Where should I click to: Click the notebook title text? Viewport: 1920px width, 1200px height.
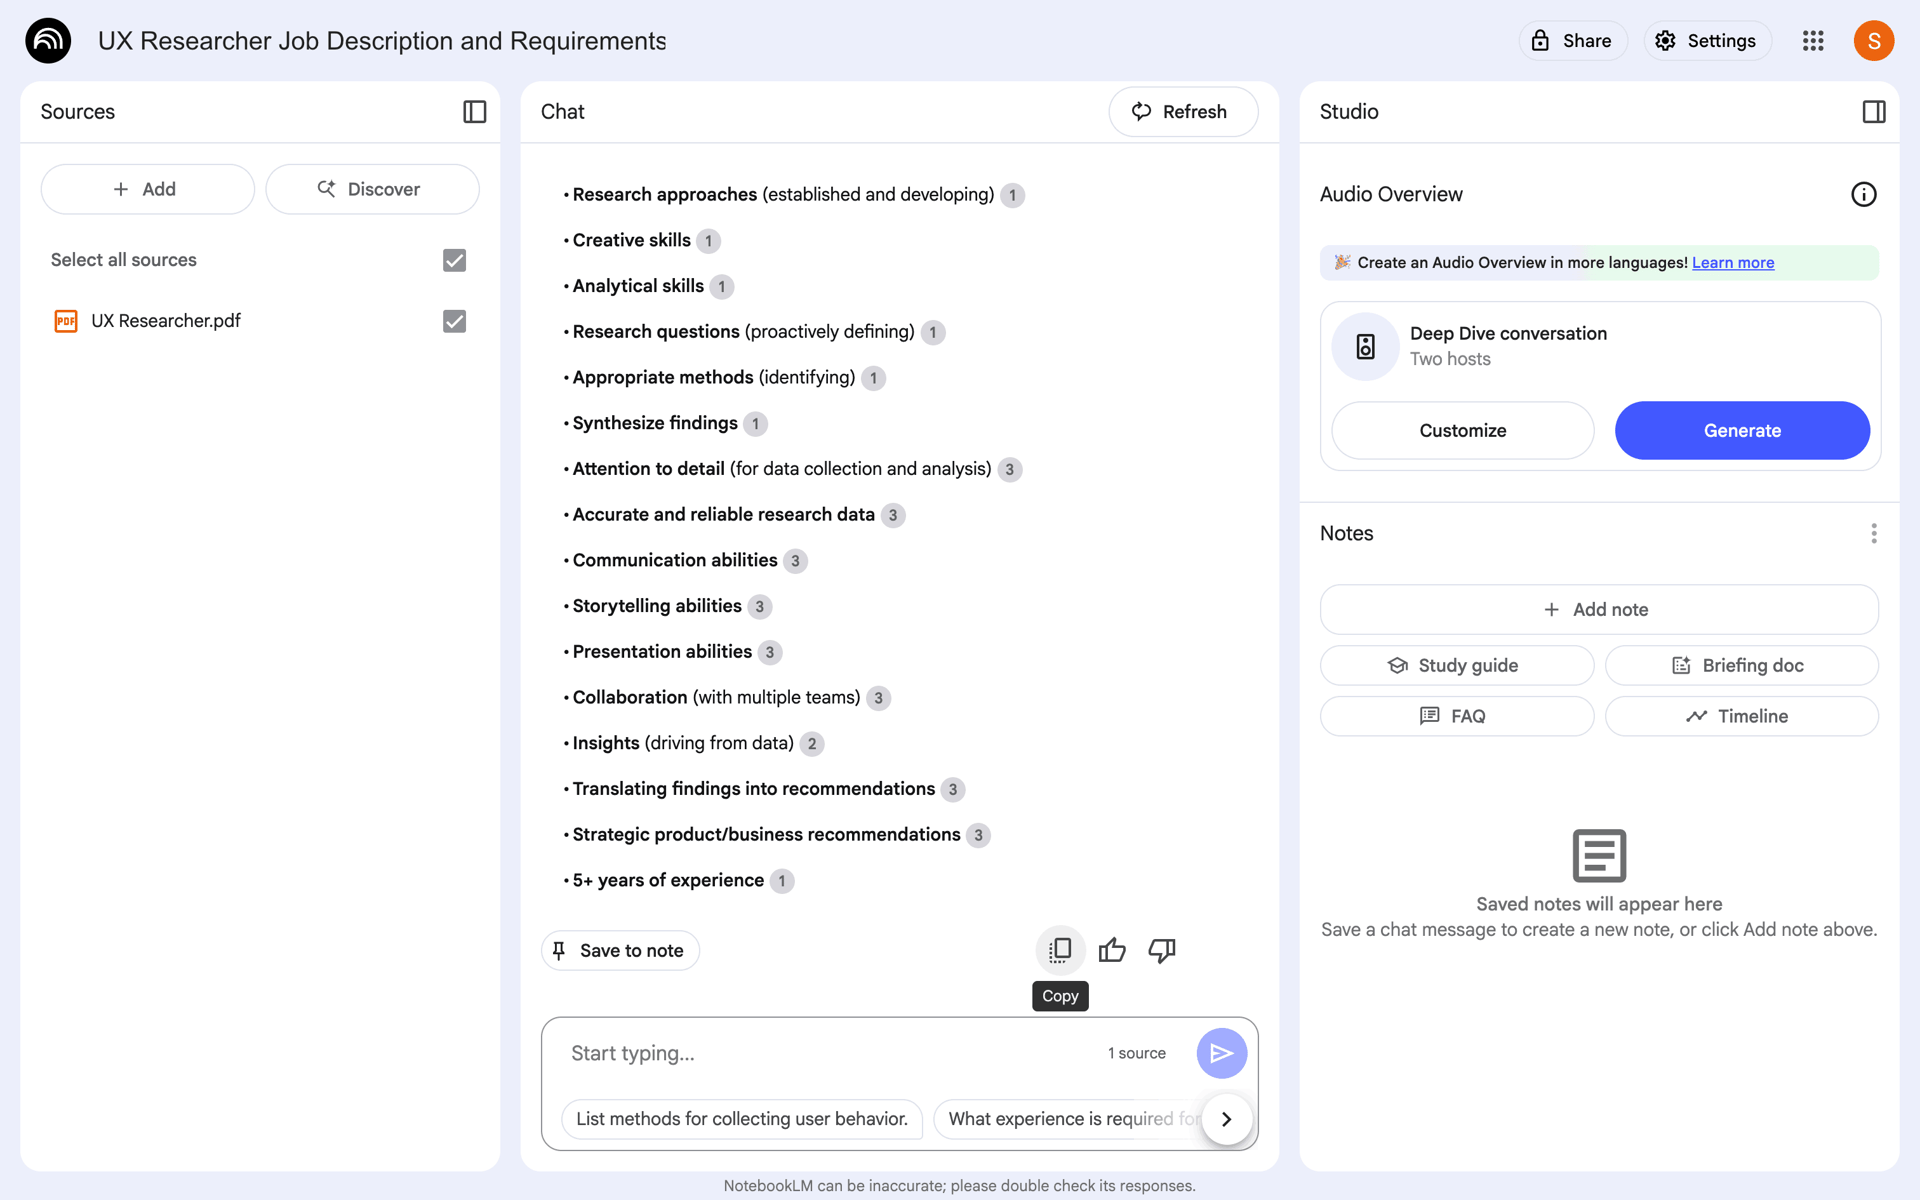[x=382, y=41]
